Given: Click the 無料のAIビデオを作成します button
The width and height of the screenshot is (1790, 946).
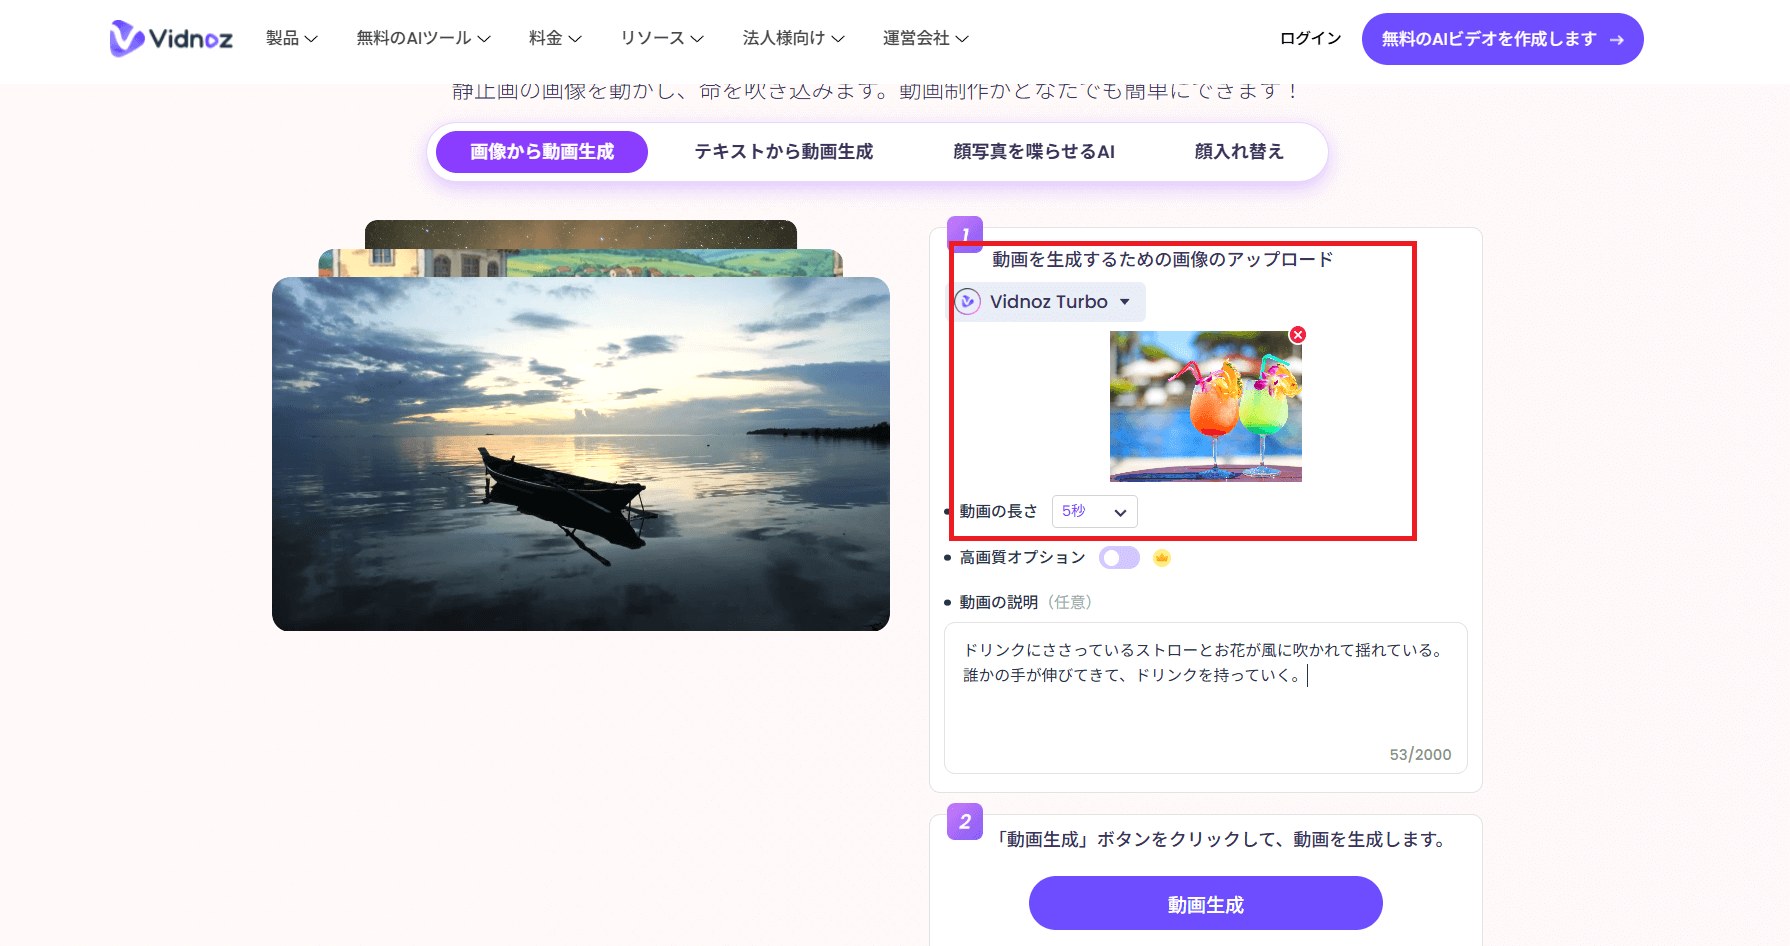Looking at the screenshot, I should click(1501, 38).
